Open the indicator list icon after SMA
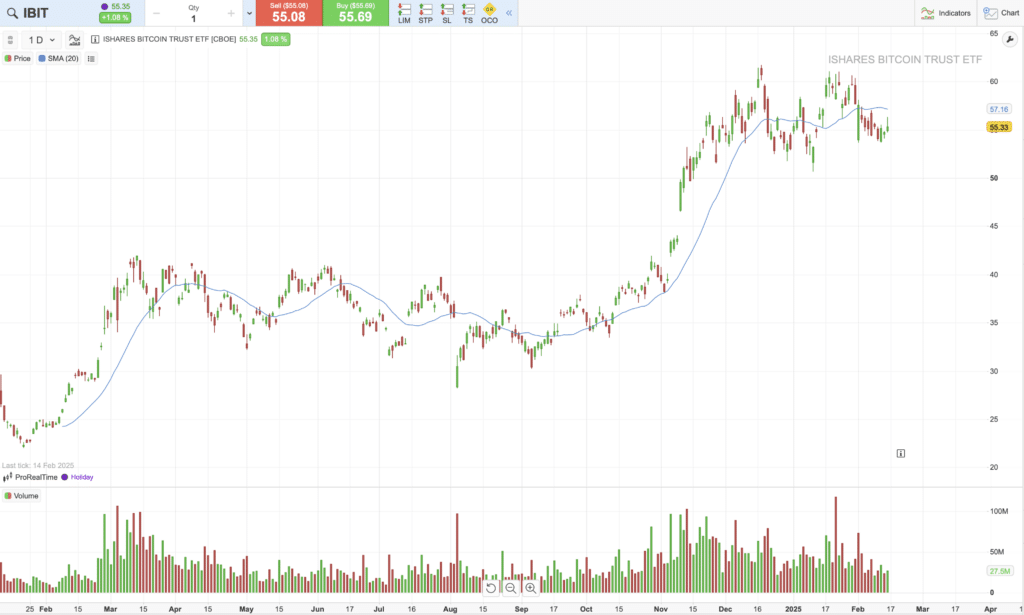Screen dimensions: 1024x615 coord(91,59)
